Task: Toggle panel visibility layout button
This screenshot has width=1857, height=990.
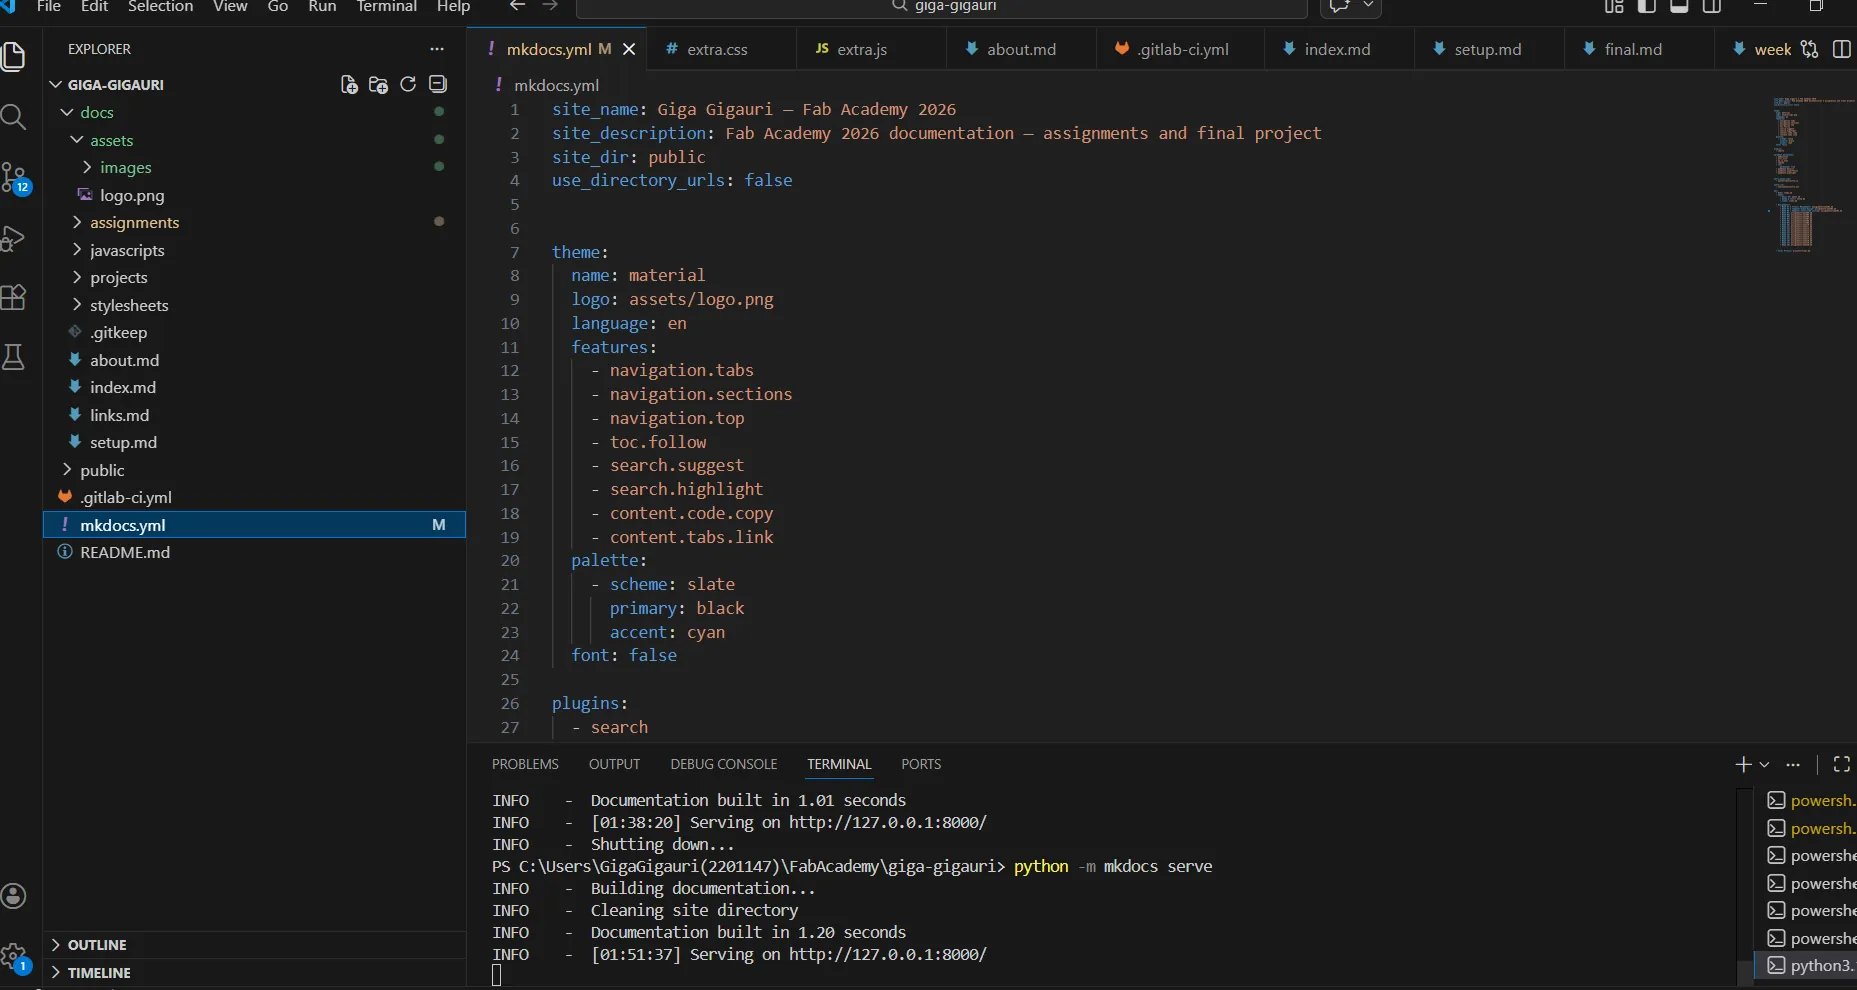Action: pyautogui.click(x=1679, y=7)
